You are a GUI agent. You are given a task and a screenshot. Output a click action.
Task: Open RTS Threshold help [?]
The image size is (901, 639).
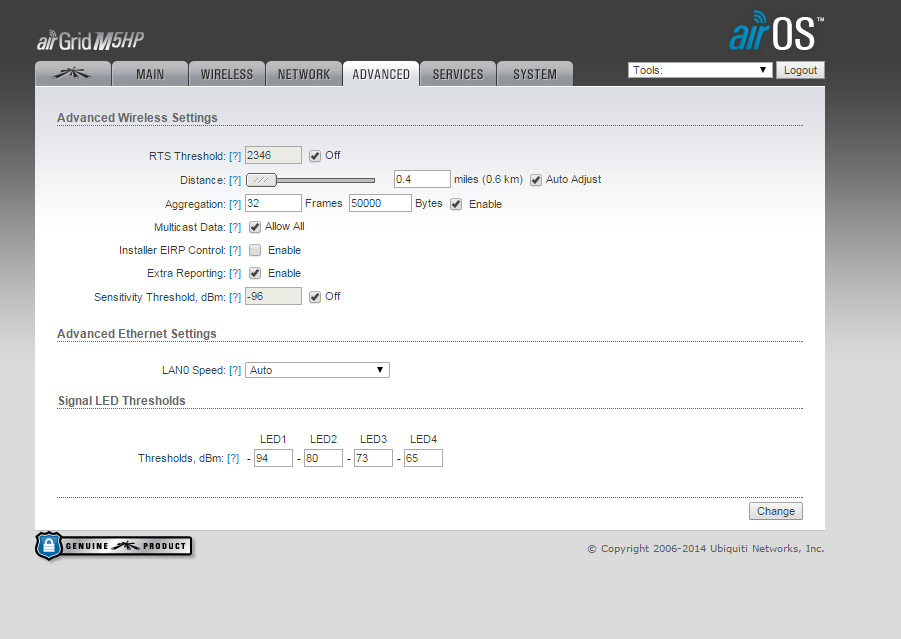(235, 156)
